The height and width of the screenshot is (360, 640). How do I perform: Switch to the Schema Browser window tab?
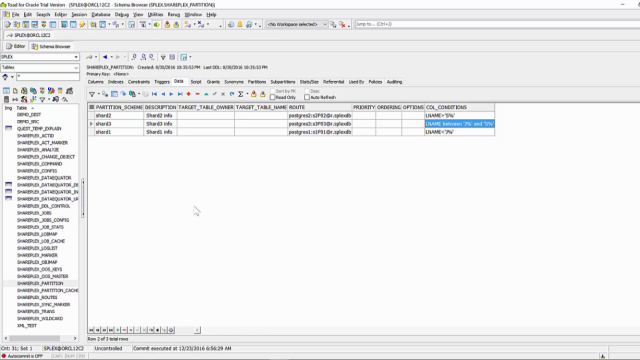click(51, 47)
